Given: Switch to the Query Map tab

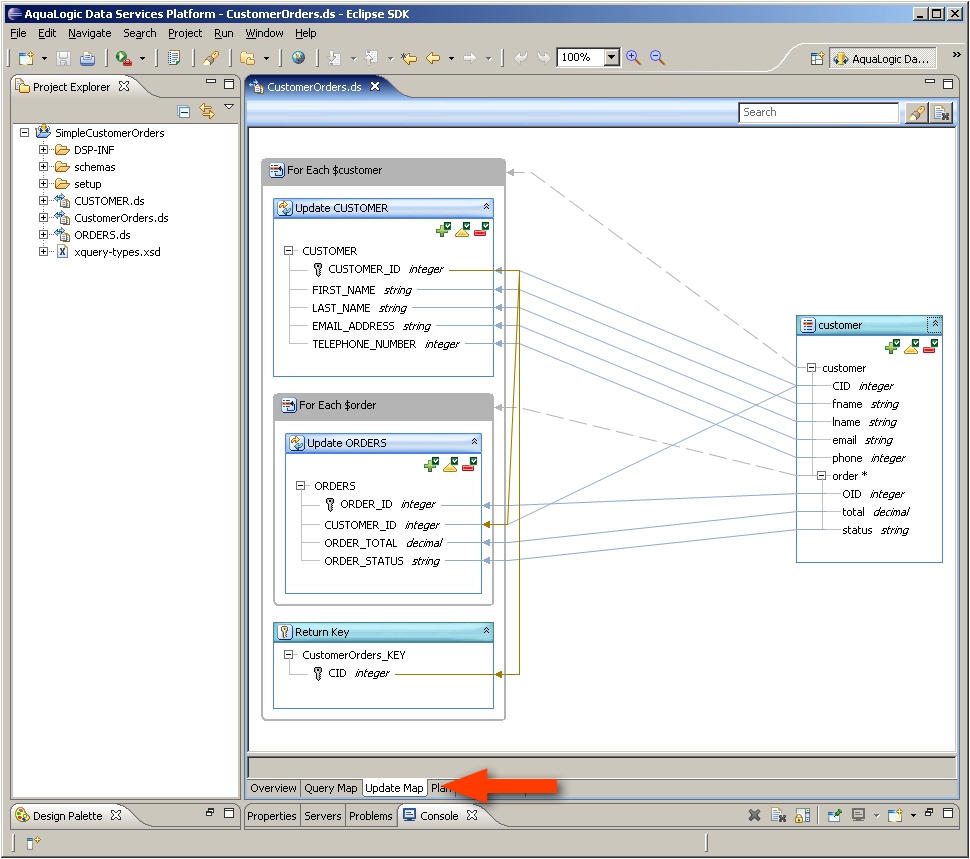Looking at the screenshot, I should click(x=331, y=788).
